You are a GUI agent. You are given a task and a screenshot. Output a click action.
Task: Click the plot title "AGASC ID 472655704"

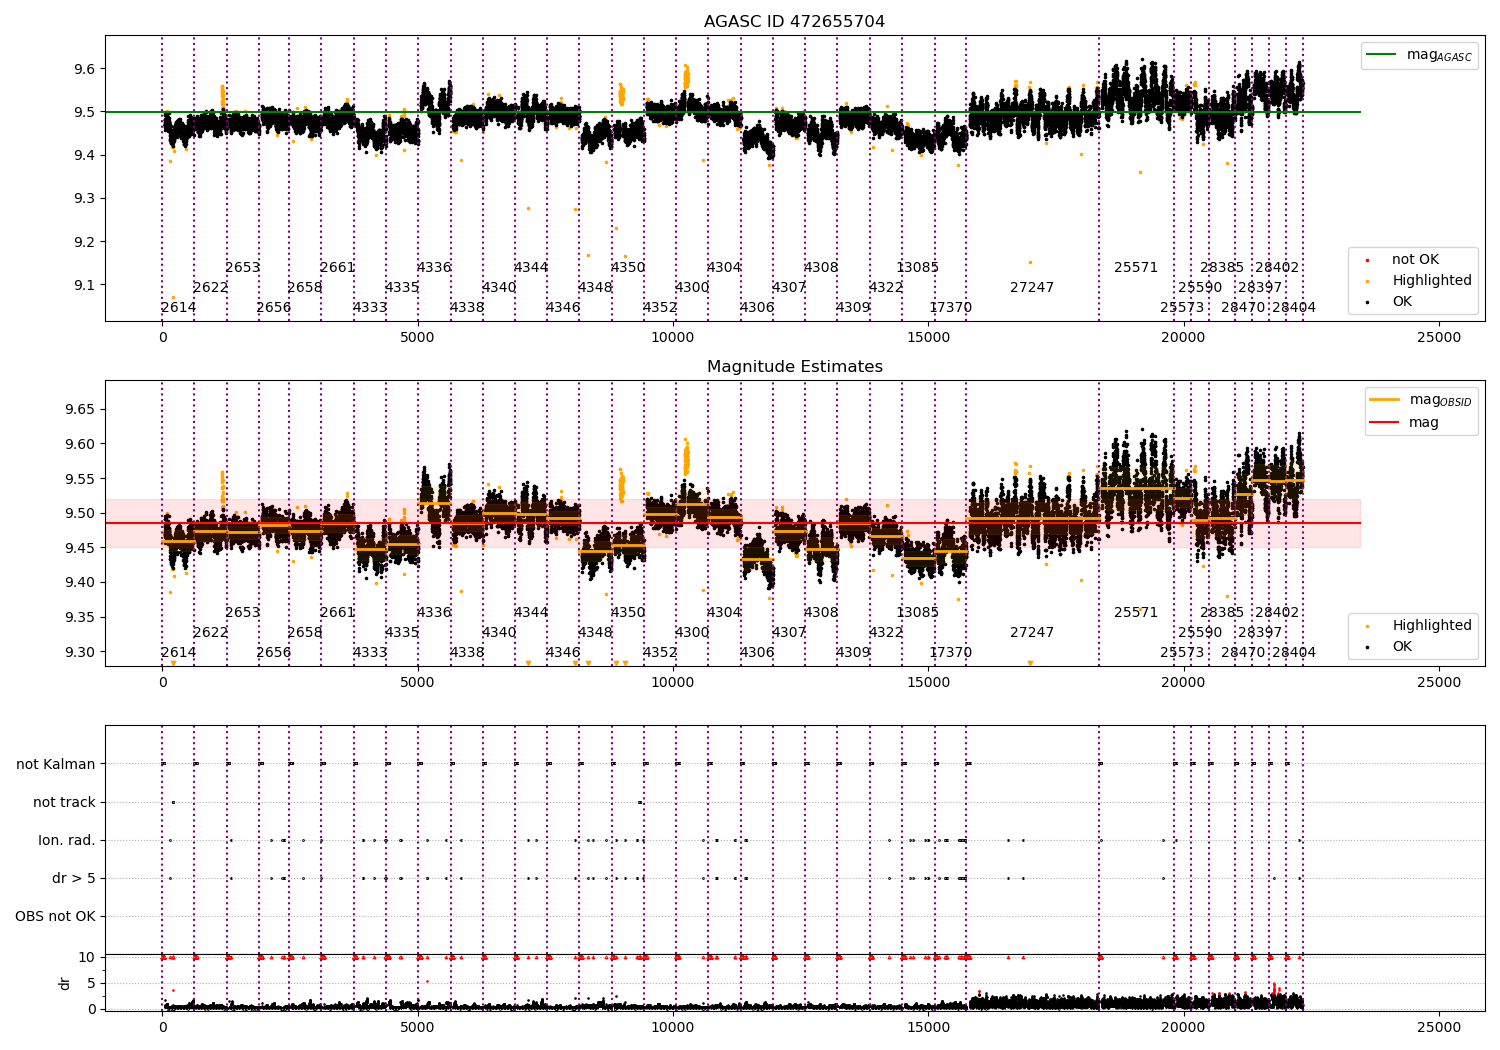(x=794, y=22)
